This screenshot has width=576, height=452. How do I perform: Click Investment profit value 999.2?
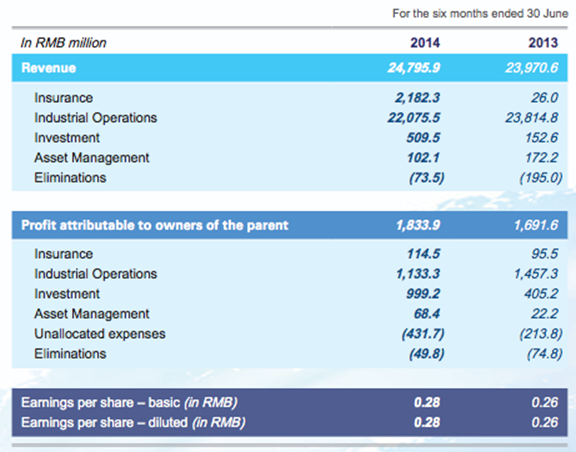(423, 294)
